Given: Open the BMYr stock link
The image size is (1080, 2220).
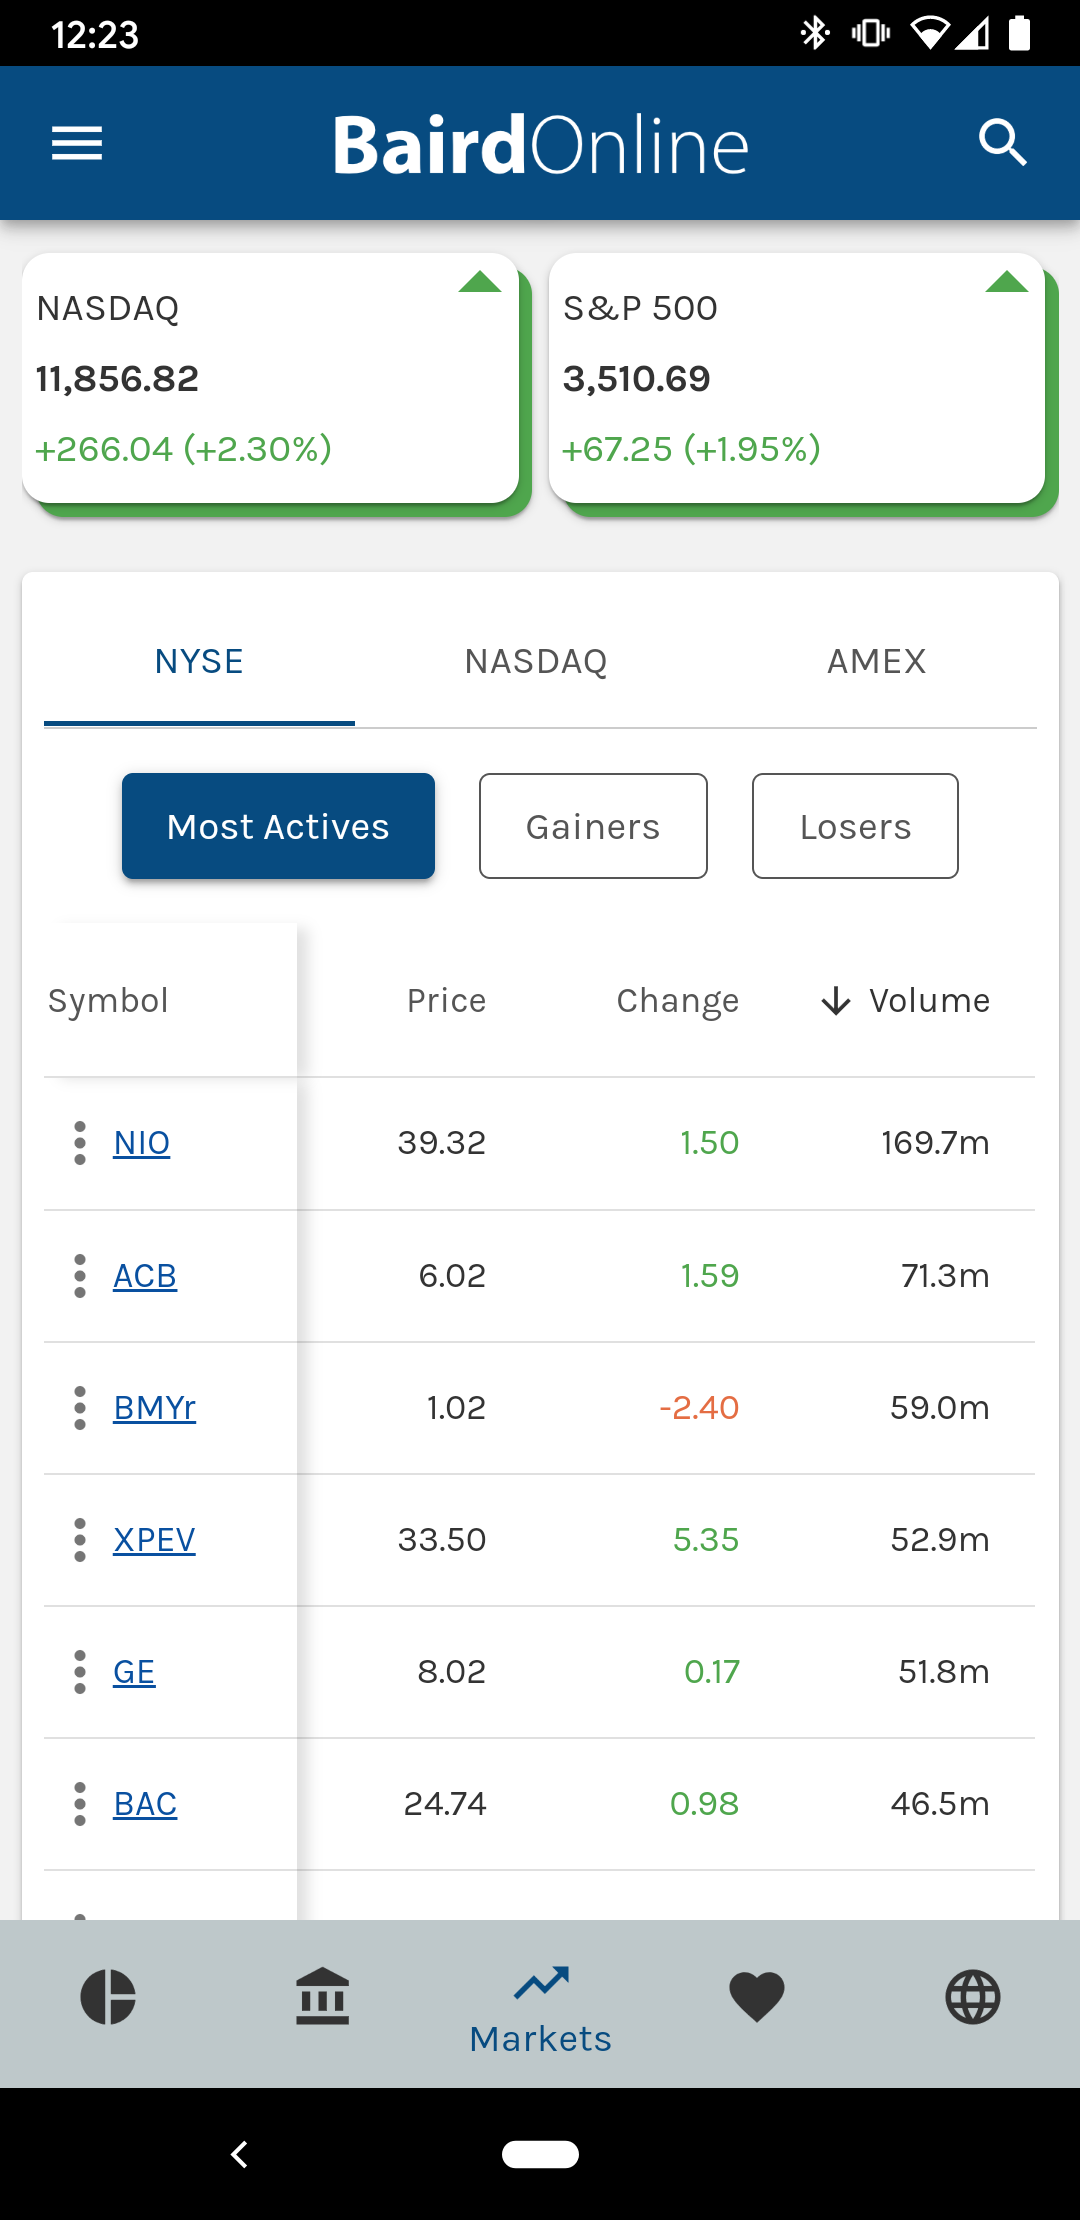Looking at the screenshot, I should click(155, 1408).
